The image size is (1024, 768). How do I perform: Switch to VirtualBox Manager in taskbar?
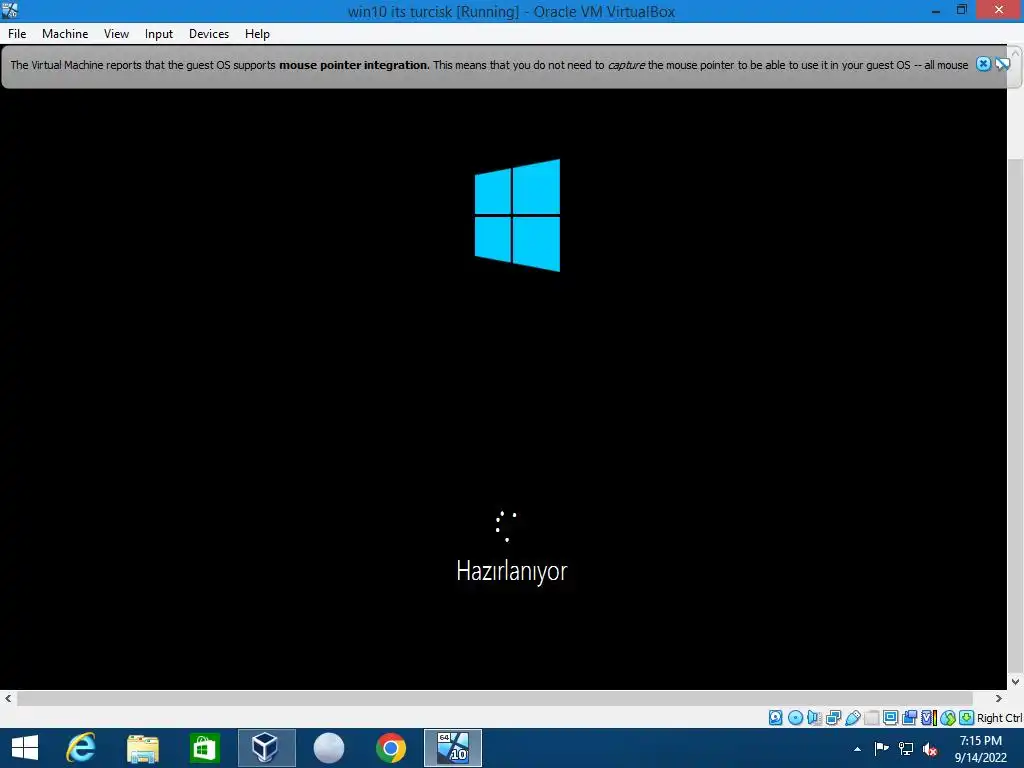(266, 748)
